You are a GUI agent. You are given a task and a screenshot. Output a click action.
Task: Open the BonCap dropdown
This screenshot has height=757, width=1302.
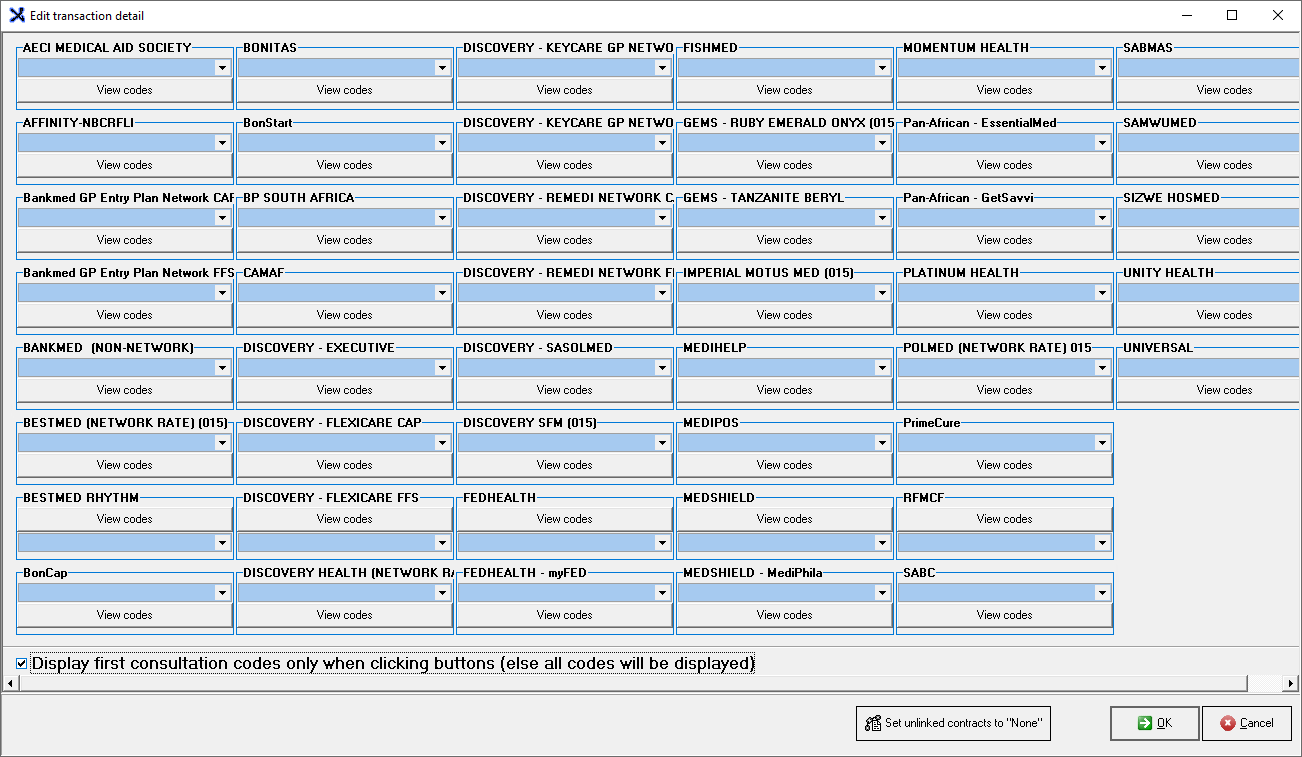coord(222,593)
